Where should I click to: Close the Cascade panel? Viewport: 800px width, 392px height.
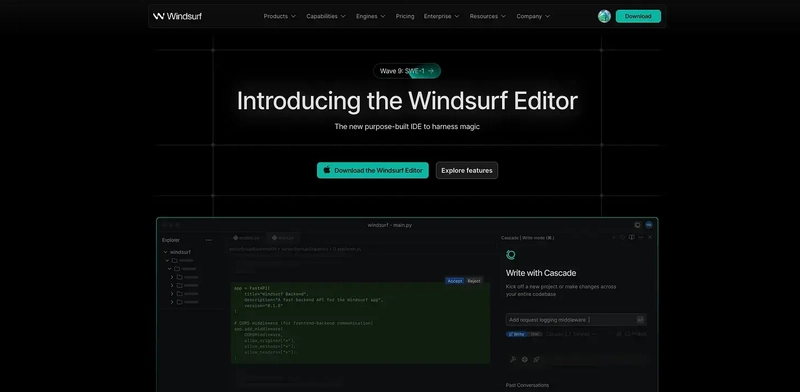(649, 237)
